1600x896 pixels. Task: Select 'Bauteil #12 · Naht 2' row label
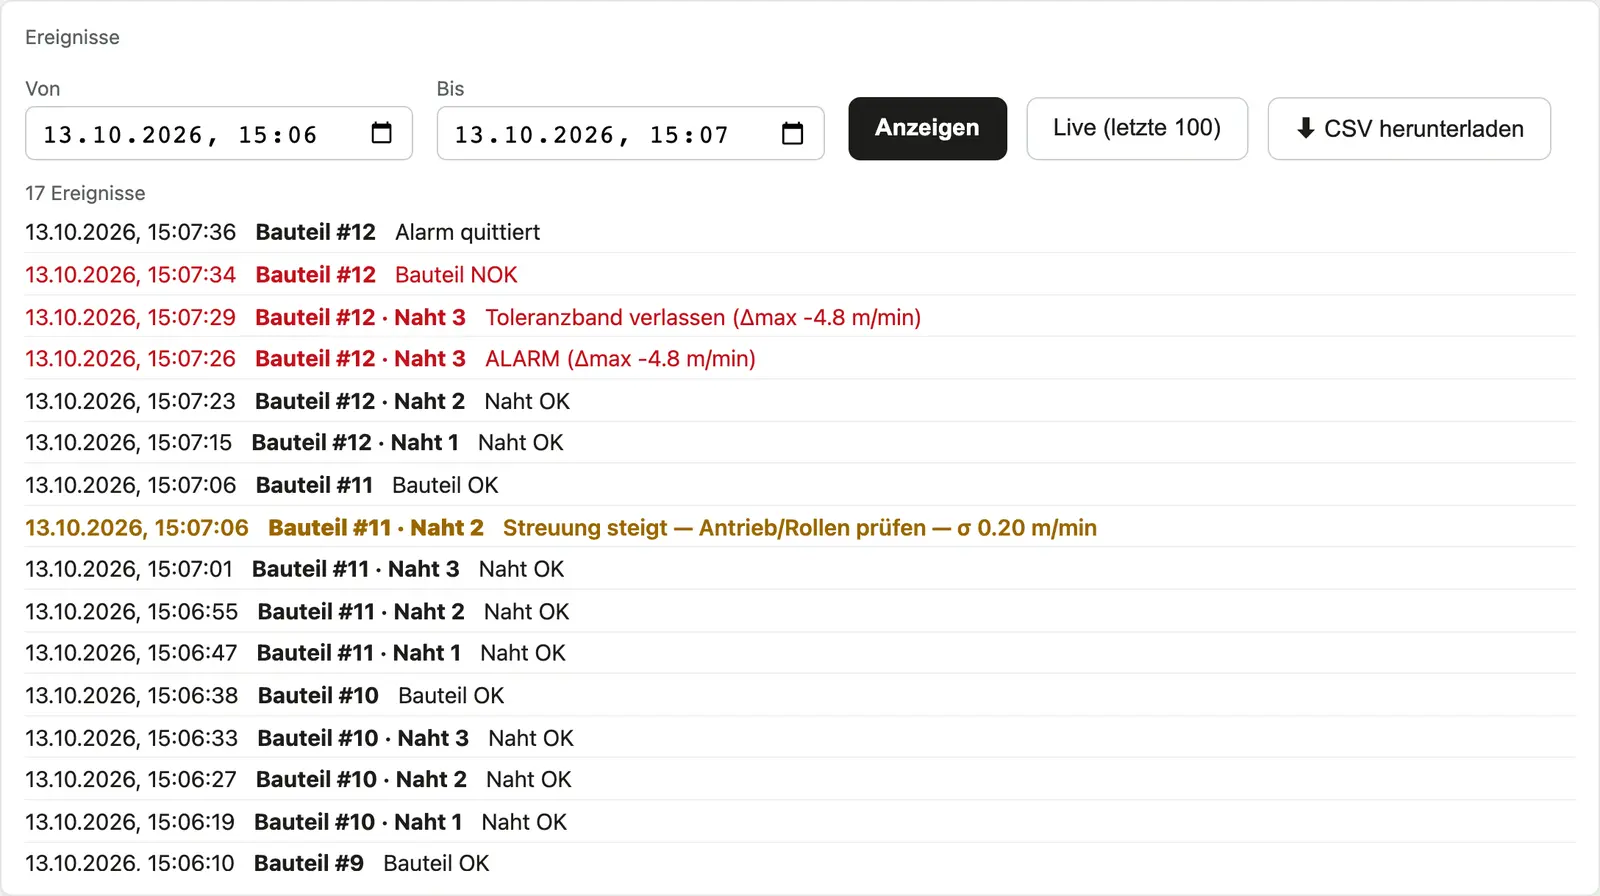(x=360, y=401)
